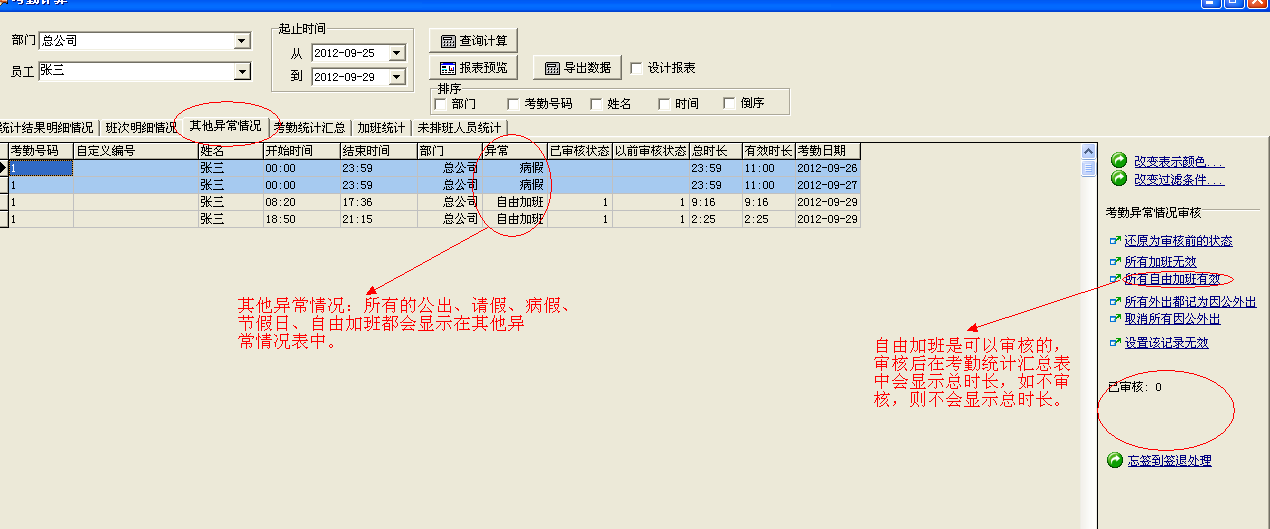
Task: Click the icon beside 还原为审核前的状态
Action: click(1116, 241)
